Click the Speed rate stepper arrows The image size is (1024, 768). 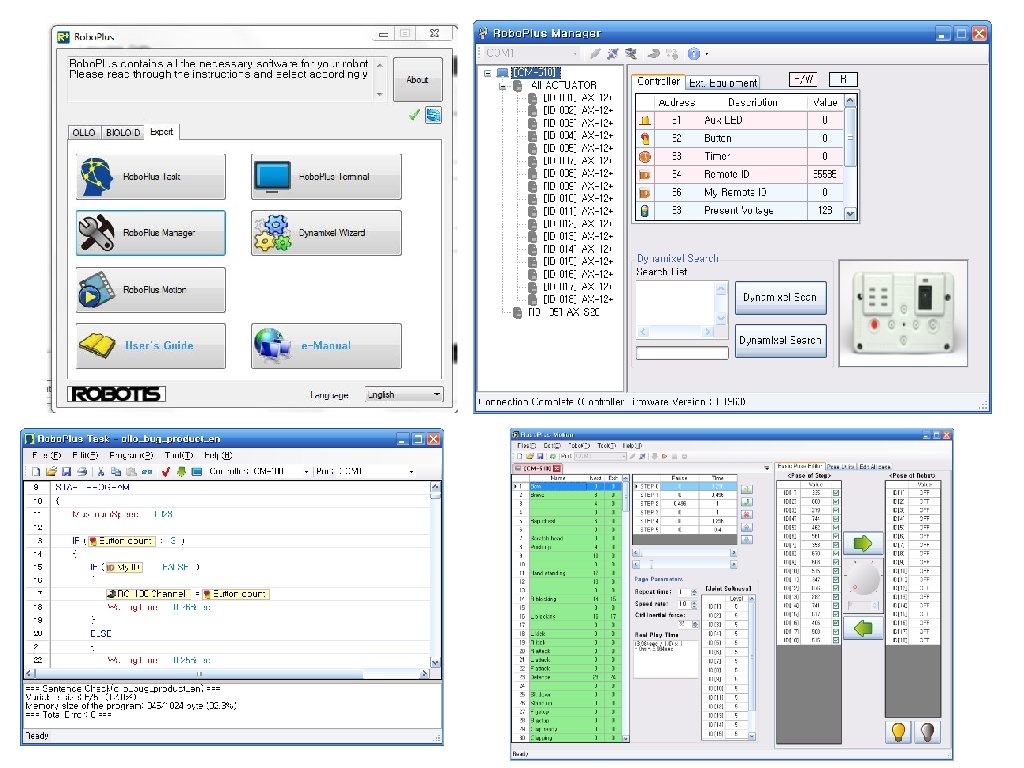[x=694, y=605]
